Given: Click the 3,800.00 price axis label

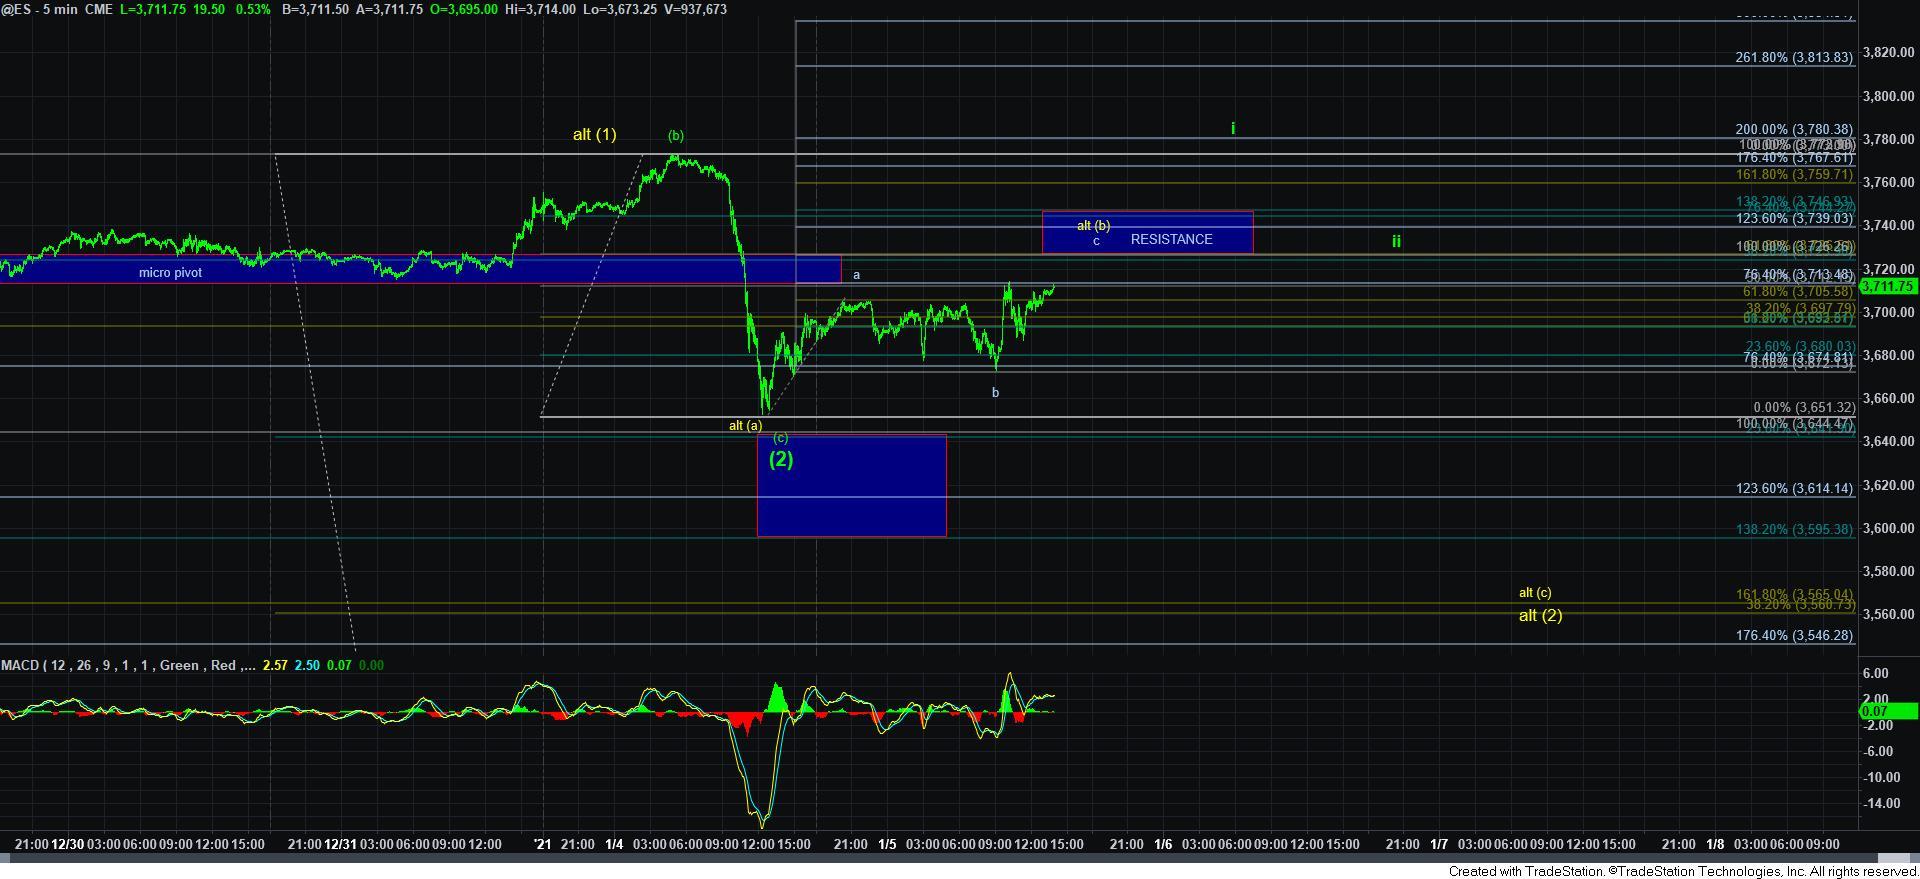Looking at the screenshot, I should pyautogui.click(x=1887, y=96).
